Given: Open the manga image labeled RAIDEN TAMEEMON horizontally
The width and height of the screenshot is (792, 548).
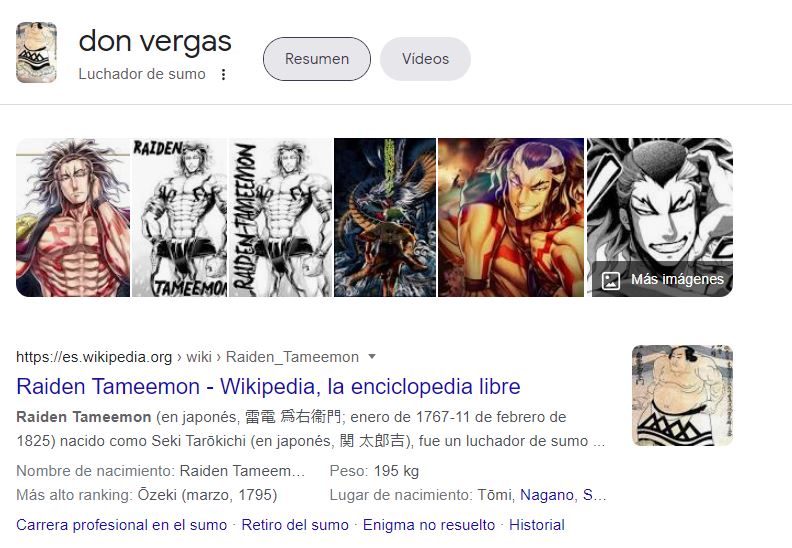Looking at the screenshot, I should (180, 217).
